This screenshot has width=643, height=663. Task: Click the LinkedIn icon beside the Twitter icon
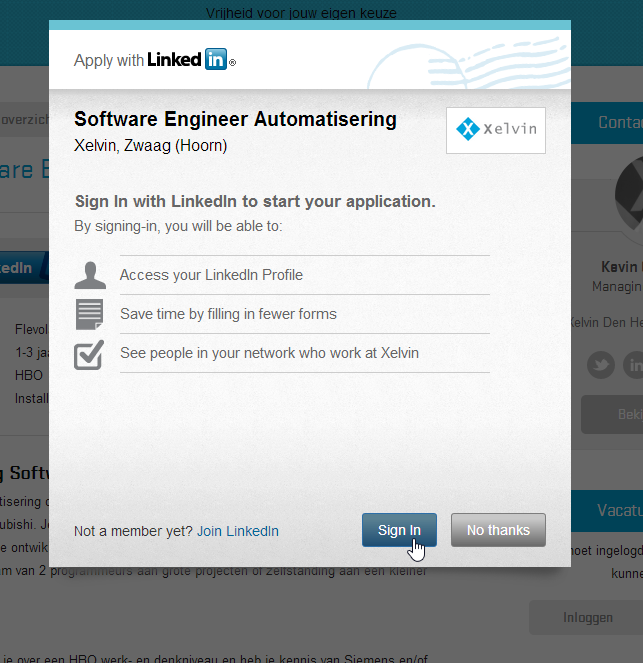click(x=633, y=366)
